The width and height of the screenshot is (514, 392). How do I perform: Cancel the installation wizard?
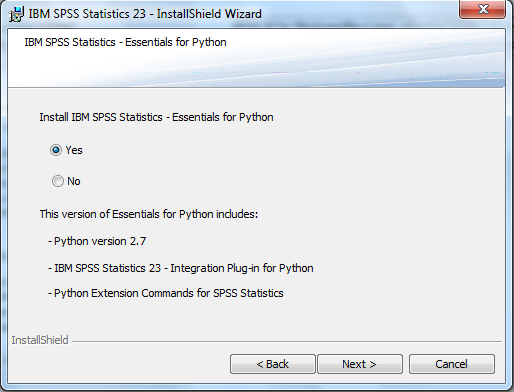coord(452,364)
